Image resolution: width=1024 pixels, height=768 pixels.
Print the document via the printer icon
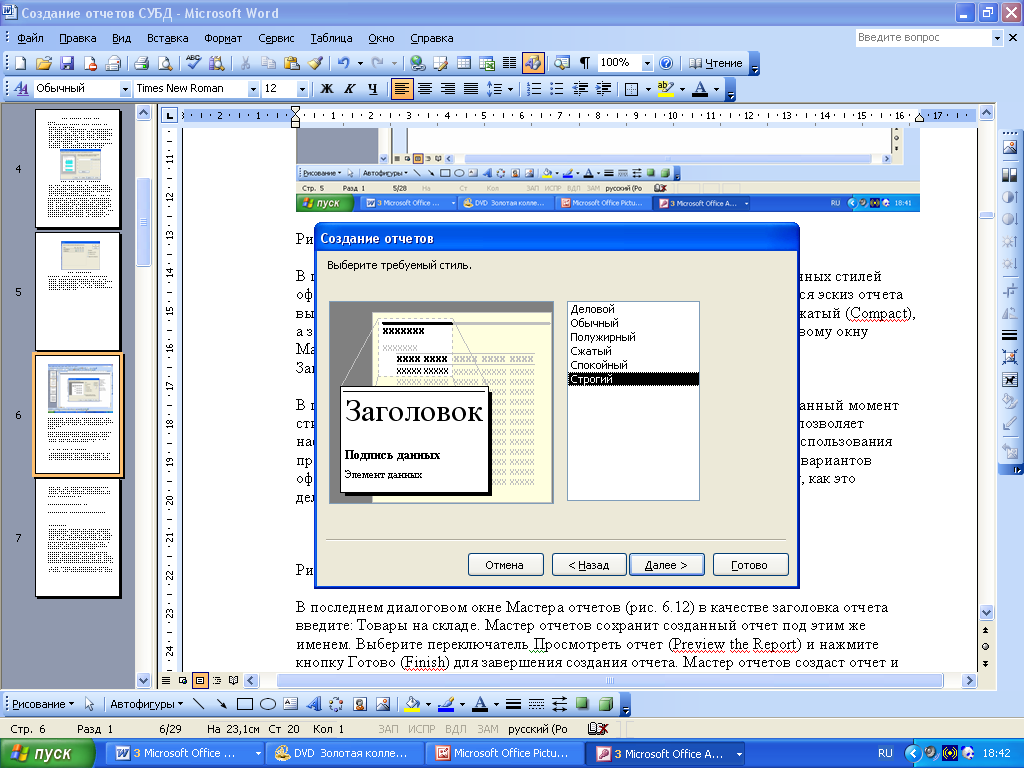coord(141,63)
